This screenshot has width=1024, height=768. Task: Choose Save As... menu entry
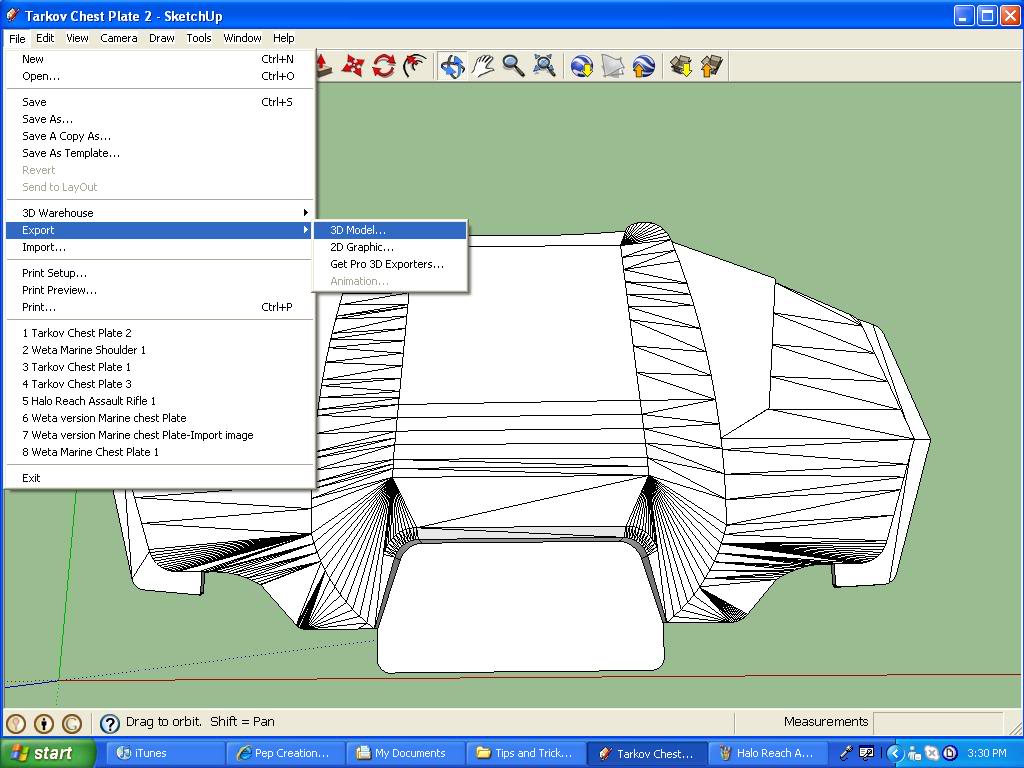159,119
